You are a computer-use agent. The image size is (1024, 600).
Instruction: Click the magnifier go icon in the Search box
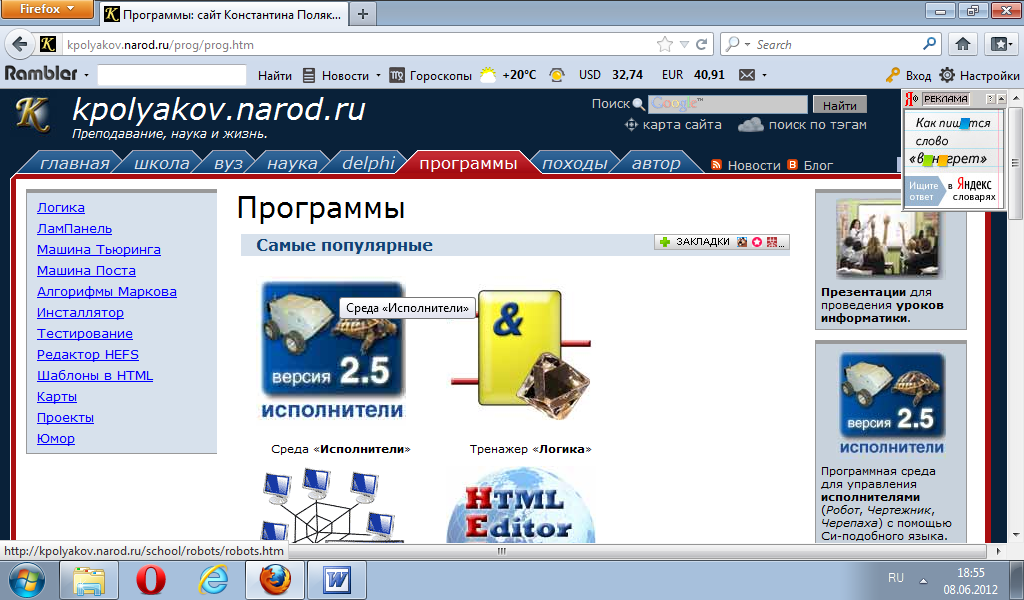929,44
